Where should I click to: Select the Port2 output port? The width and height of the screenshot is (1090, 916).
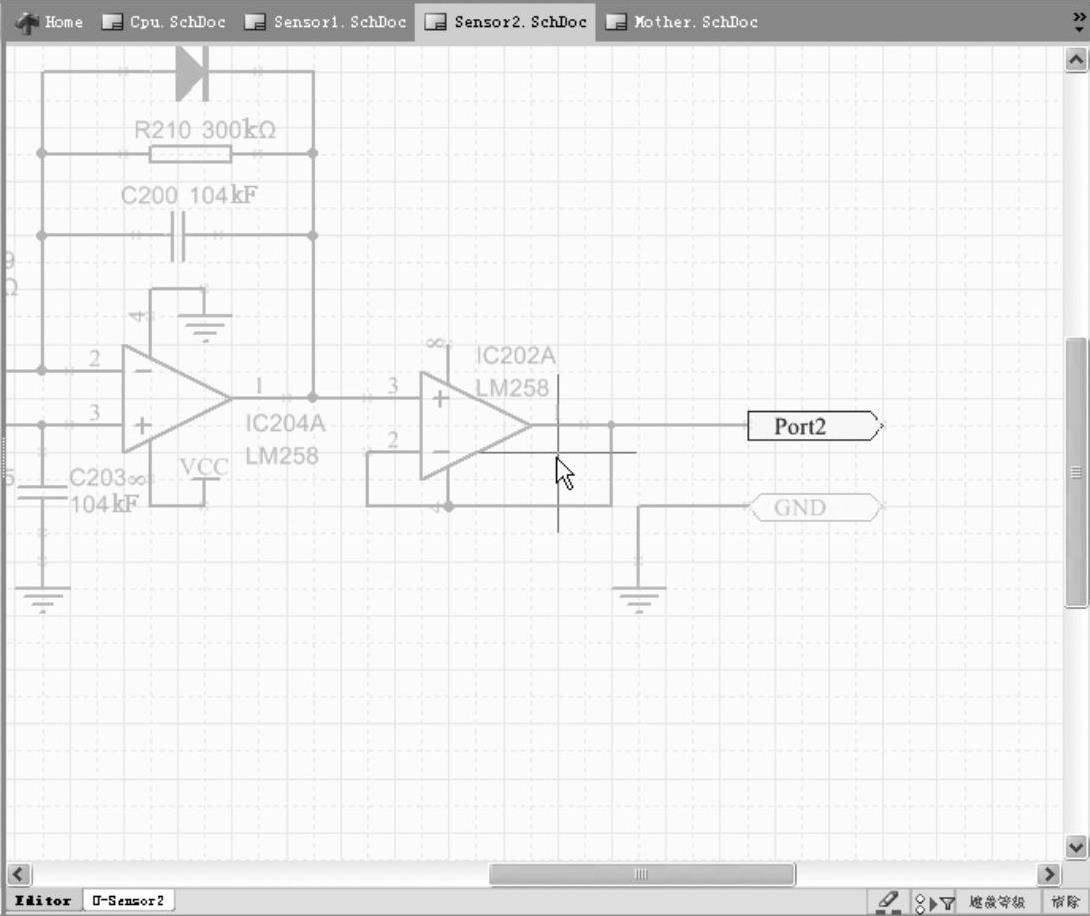coord(813,426)
